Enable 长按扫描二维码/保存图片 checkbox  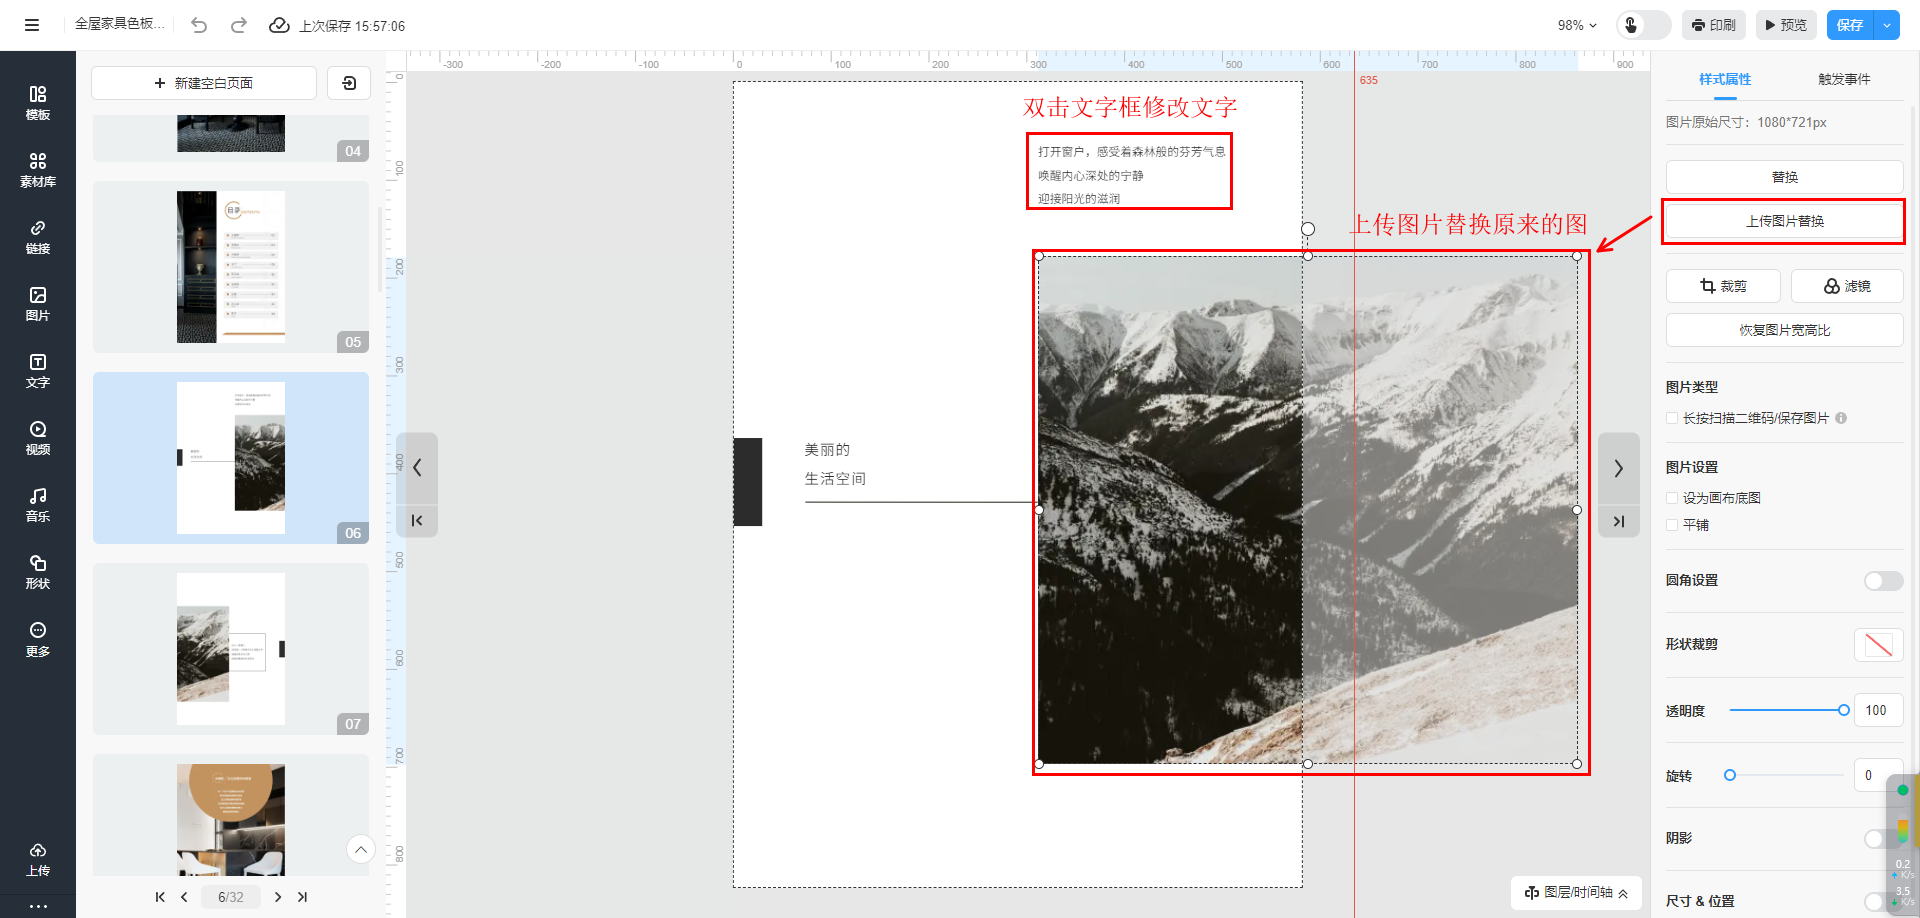[x=1672, y=418]
